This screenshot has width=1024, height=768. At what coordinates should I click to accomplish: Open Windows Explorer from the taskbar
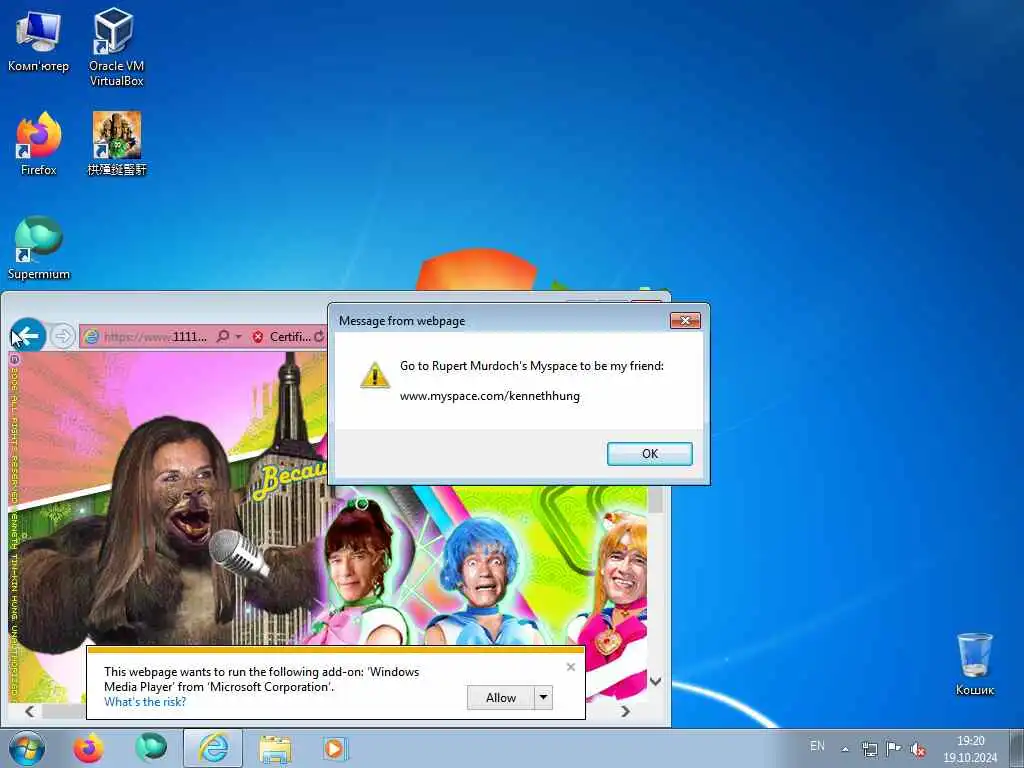pos(275,748)
